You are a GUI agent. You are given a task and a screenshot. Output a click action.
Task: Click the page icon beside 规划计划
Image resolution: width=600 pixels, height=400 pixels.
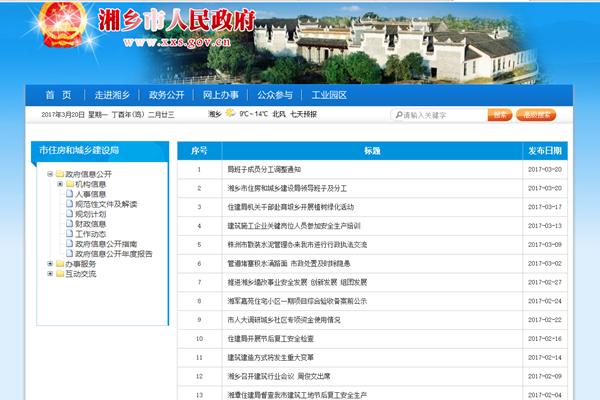69,214
